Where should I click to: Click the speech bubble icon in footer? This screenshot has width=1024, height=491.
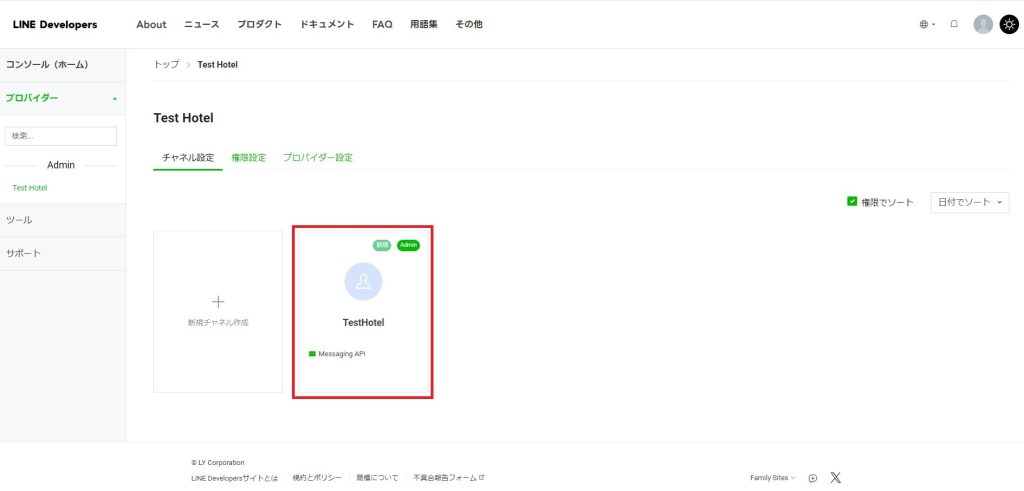[x=812, y=478]
